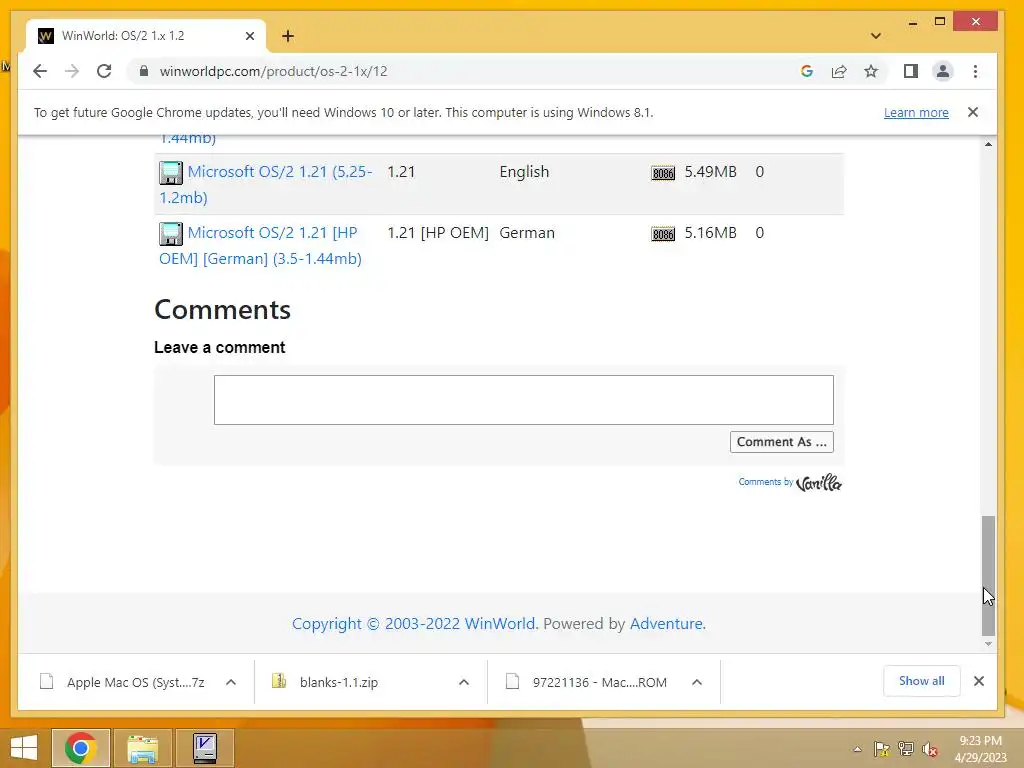Open the Chrome side panel
This screenshot has width=1024, height=768.
tap(910, 71)
